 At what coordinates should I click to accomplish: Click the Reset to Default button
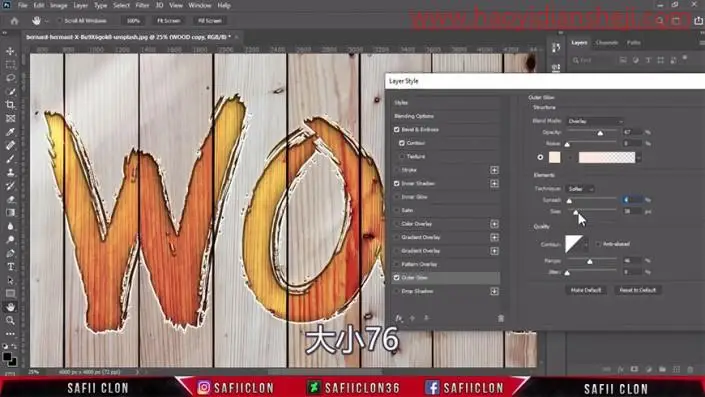click(x=638, y=290)
